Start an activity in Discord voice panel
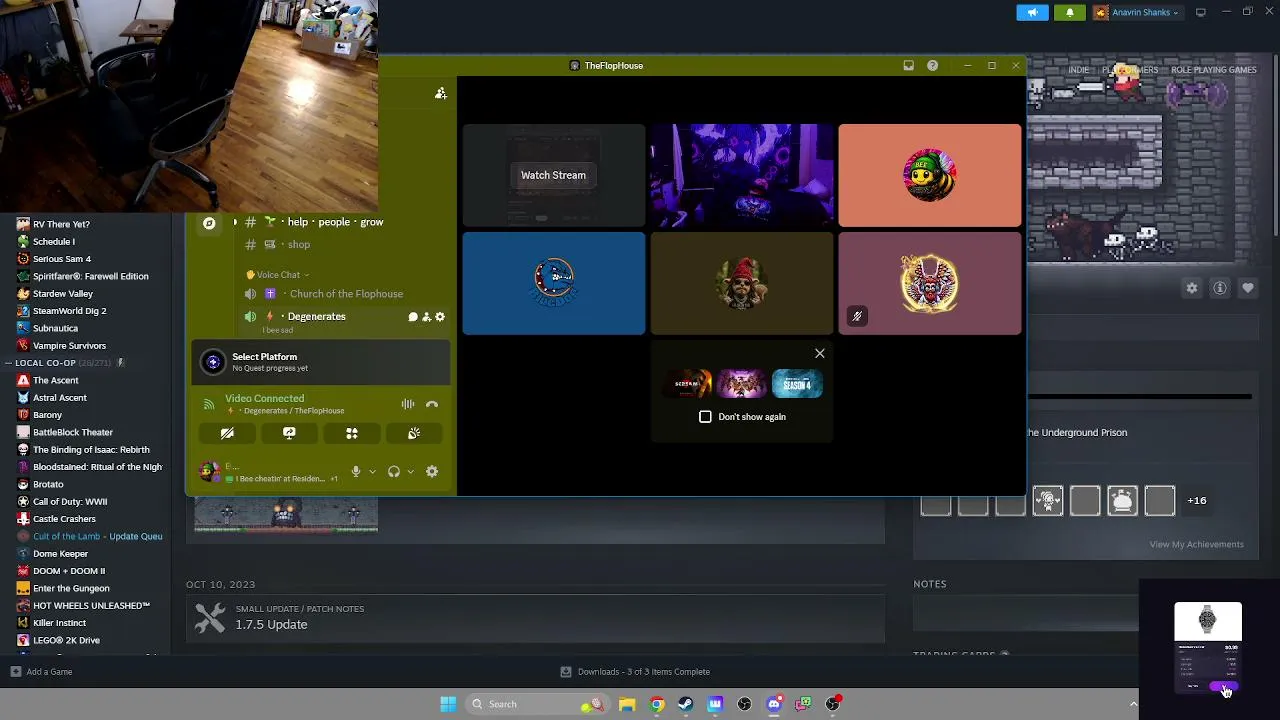The image size is (1280, 720). [x=352, y=433]
